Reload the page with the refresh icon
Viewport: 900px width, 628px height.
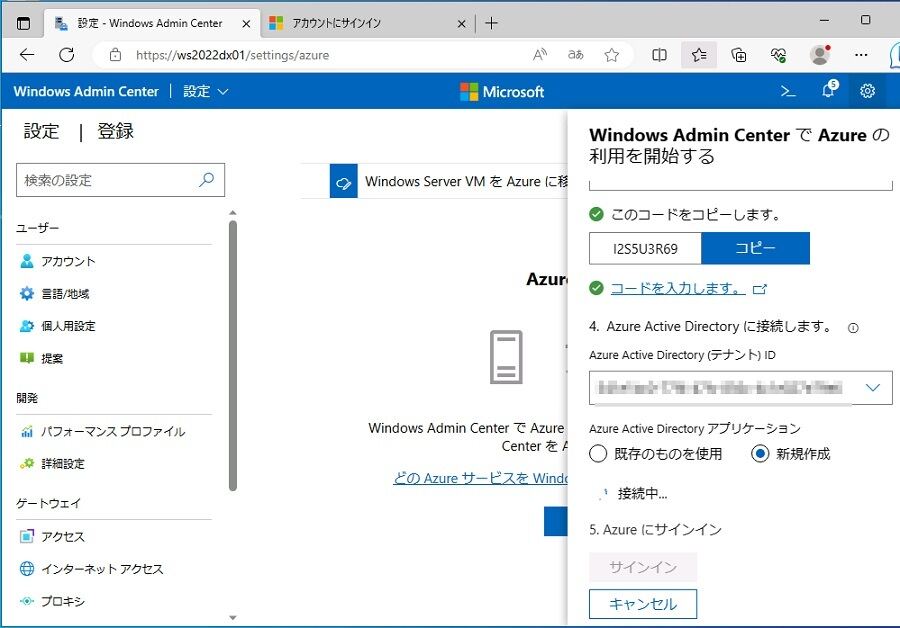tap(67, 55)
